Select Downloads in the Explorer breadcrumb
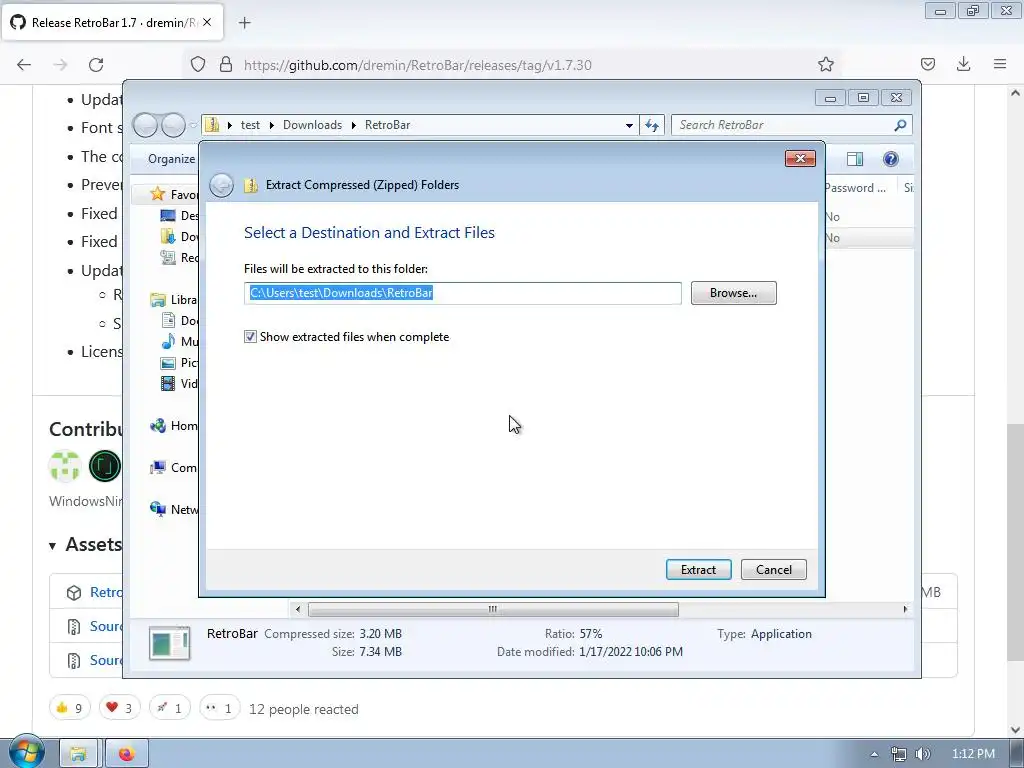1024x768 pixels. (x=312, y=125)
